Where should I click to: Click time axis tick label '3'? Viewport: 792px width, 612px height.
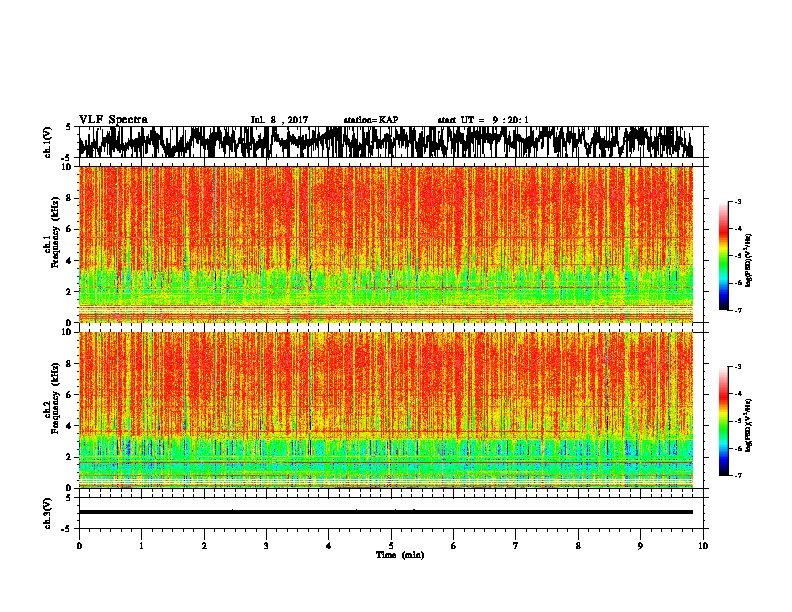266,546
